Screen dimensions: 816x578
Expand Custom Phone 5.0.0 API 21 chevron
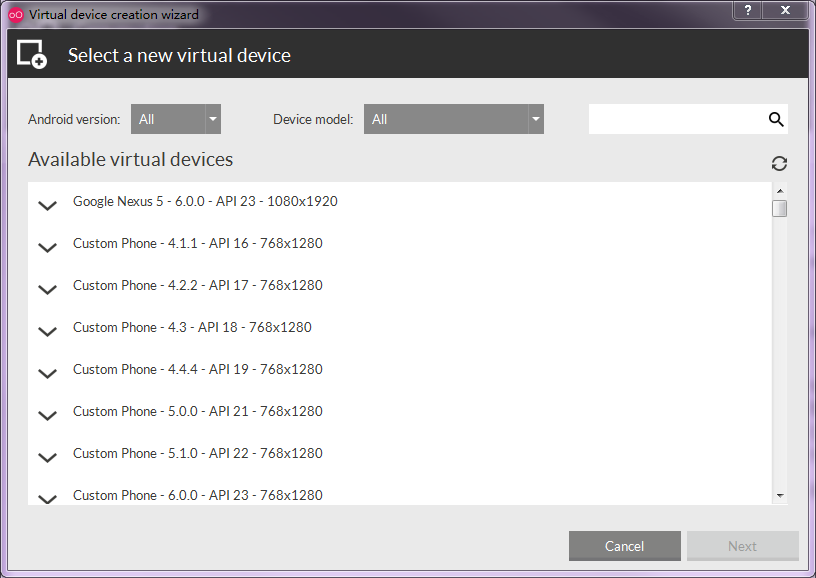(x=47, y=416)
